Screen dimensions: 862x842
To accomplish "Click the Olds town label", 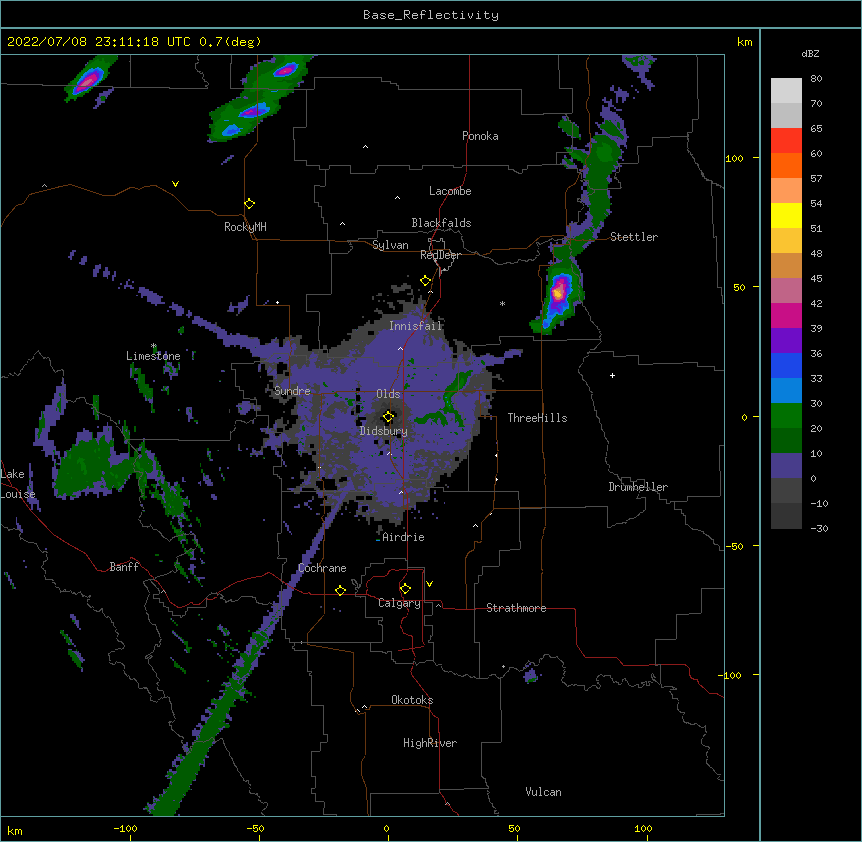I will (x=388, y=394).
